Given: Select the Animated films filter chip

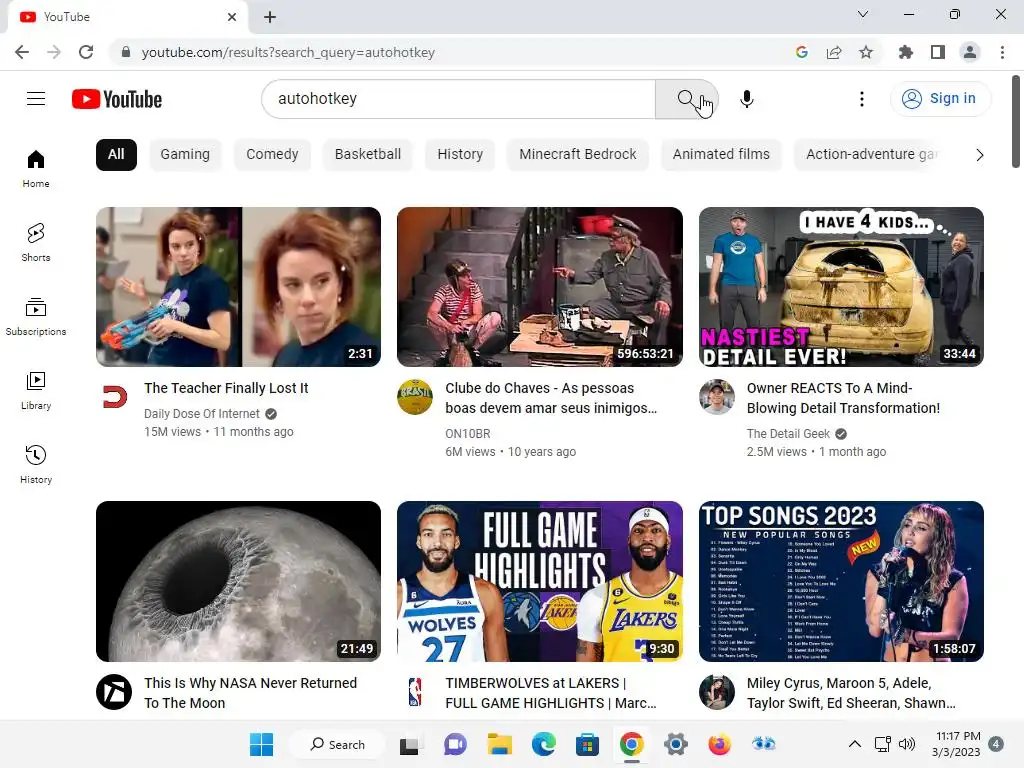Looking at the screenshot, I should tap(721, 155).
